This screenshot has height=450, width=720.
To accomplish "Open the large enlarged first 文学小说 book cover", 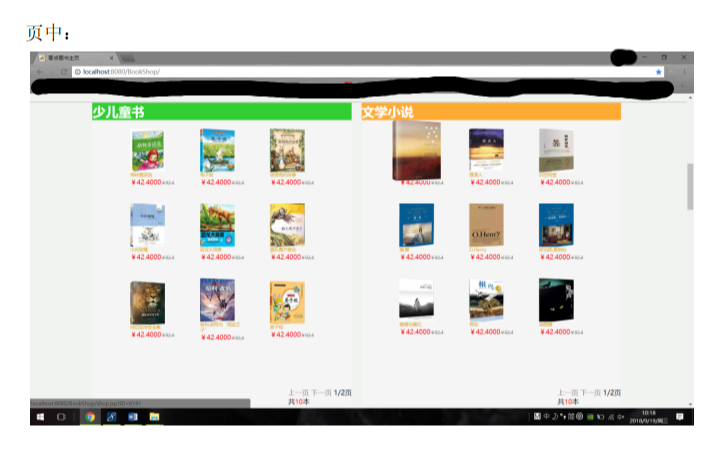I will 416,150.
